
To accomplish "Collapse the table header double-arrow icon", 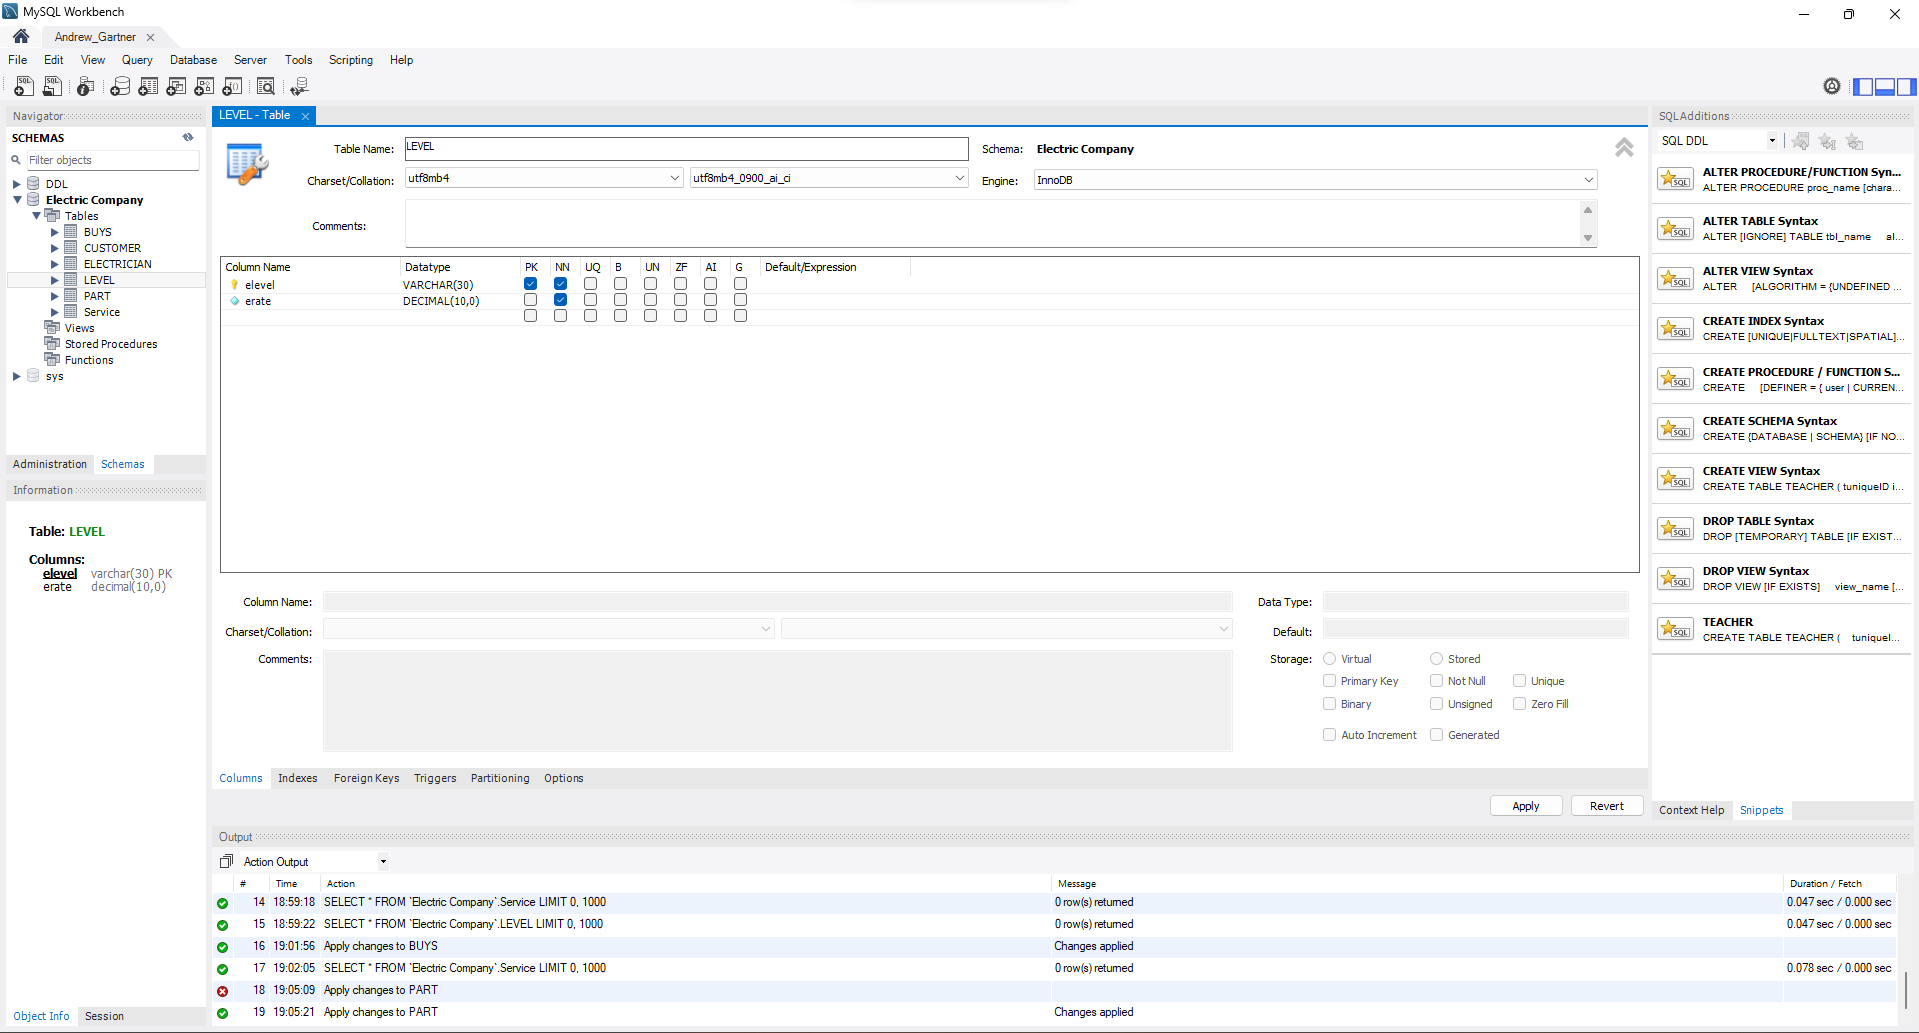I will [x=1624, y=148].
